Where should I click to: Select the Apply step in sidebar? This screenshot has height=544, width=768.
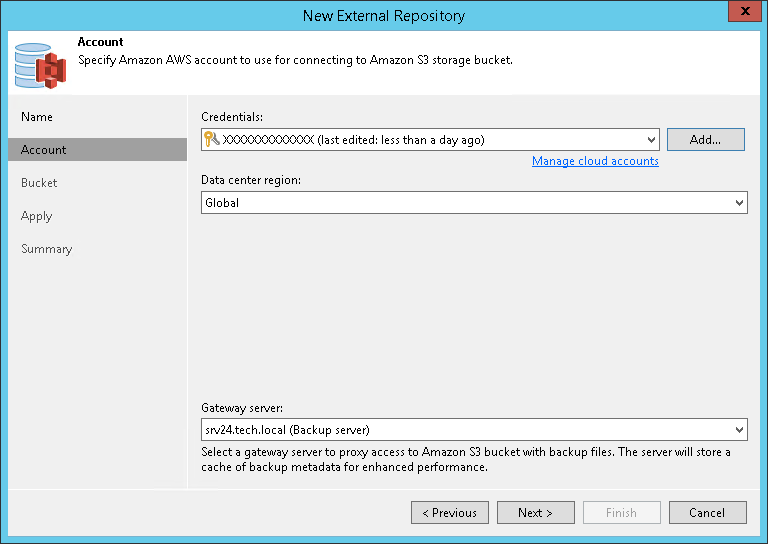coord(36,216)
